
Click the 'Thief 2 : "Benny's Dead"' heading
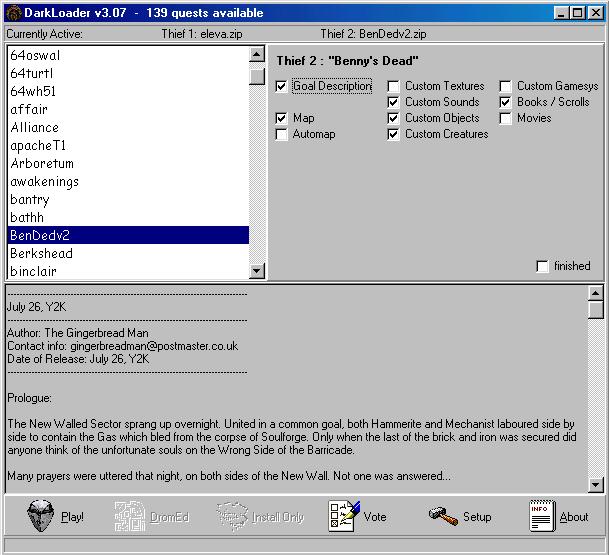tap(348, 61)
